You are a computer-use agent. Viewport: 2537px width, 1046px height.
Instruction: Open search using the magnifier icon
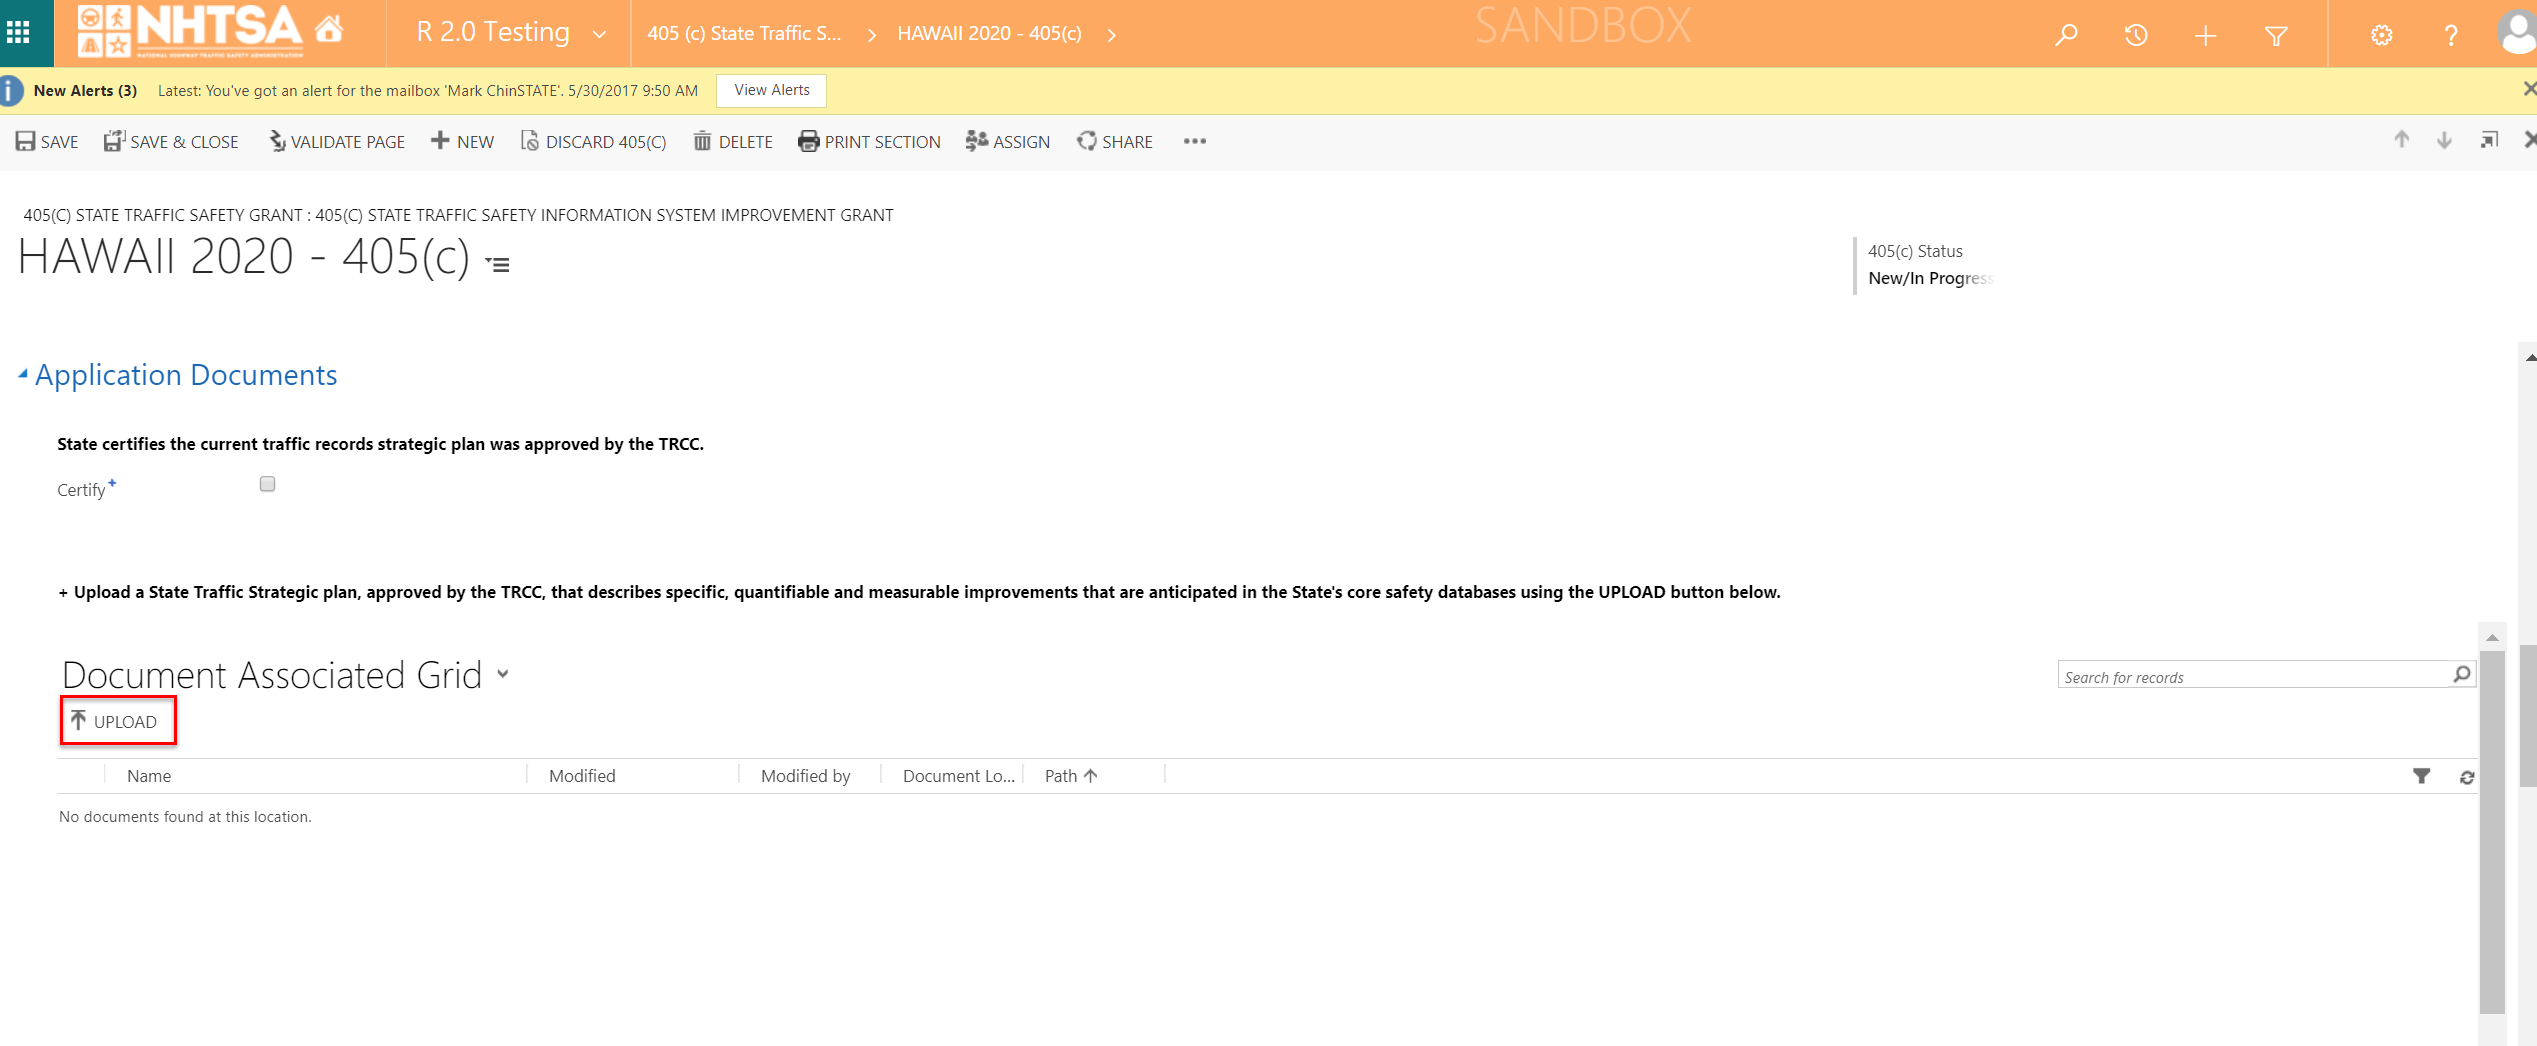[x=2066, y=35]
